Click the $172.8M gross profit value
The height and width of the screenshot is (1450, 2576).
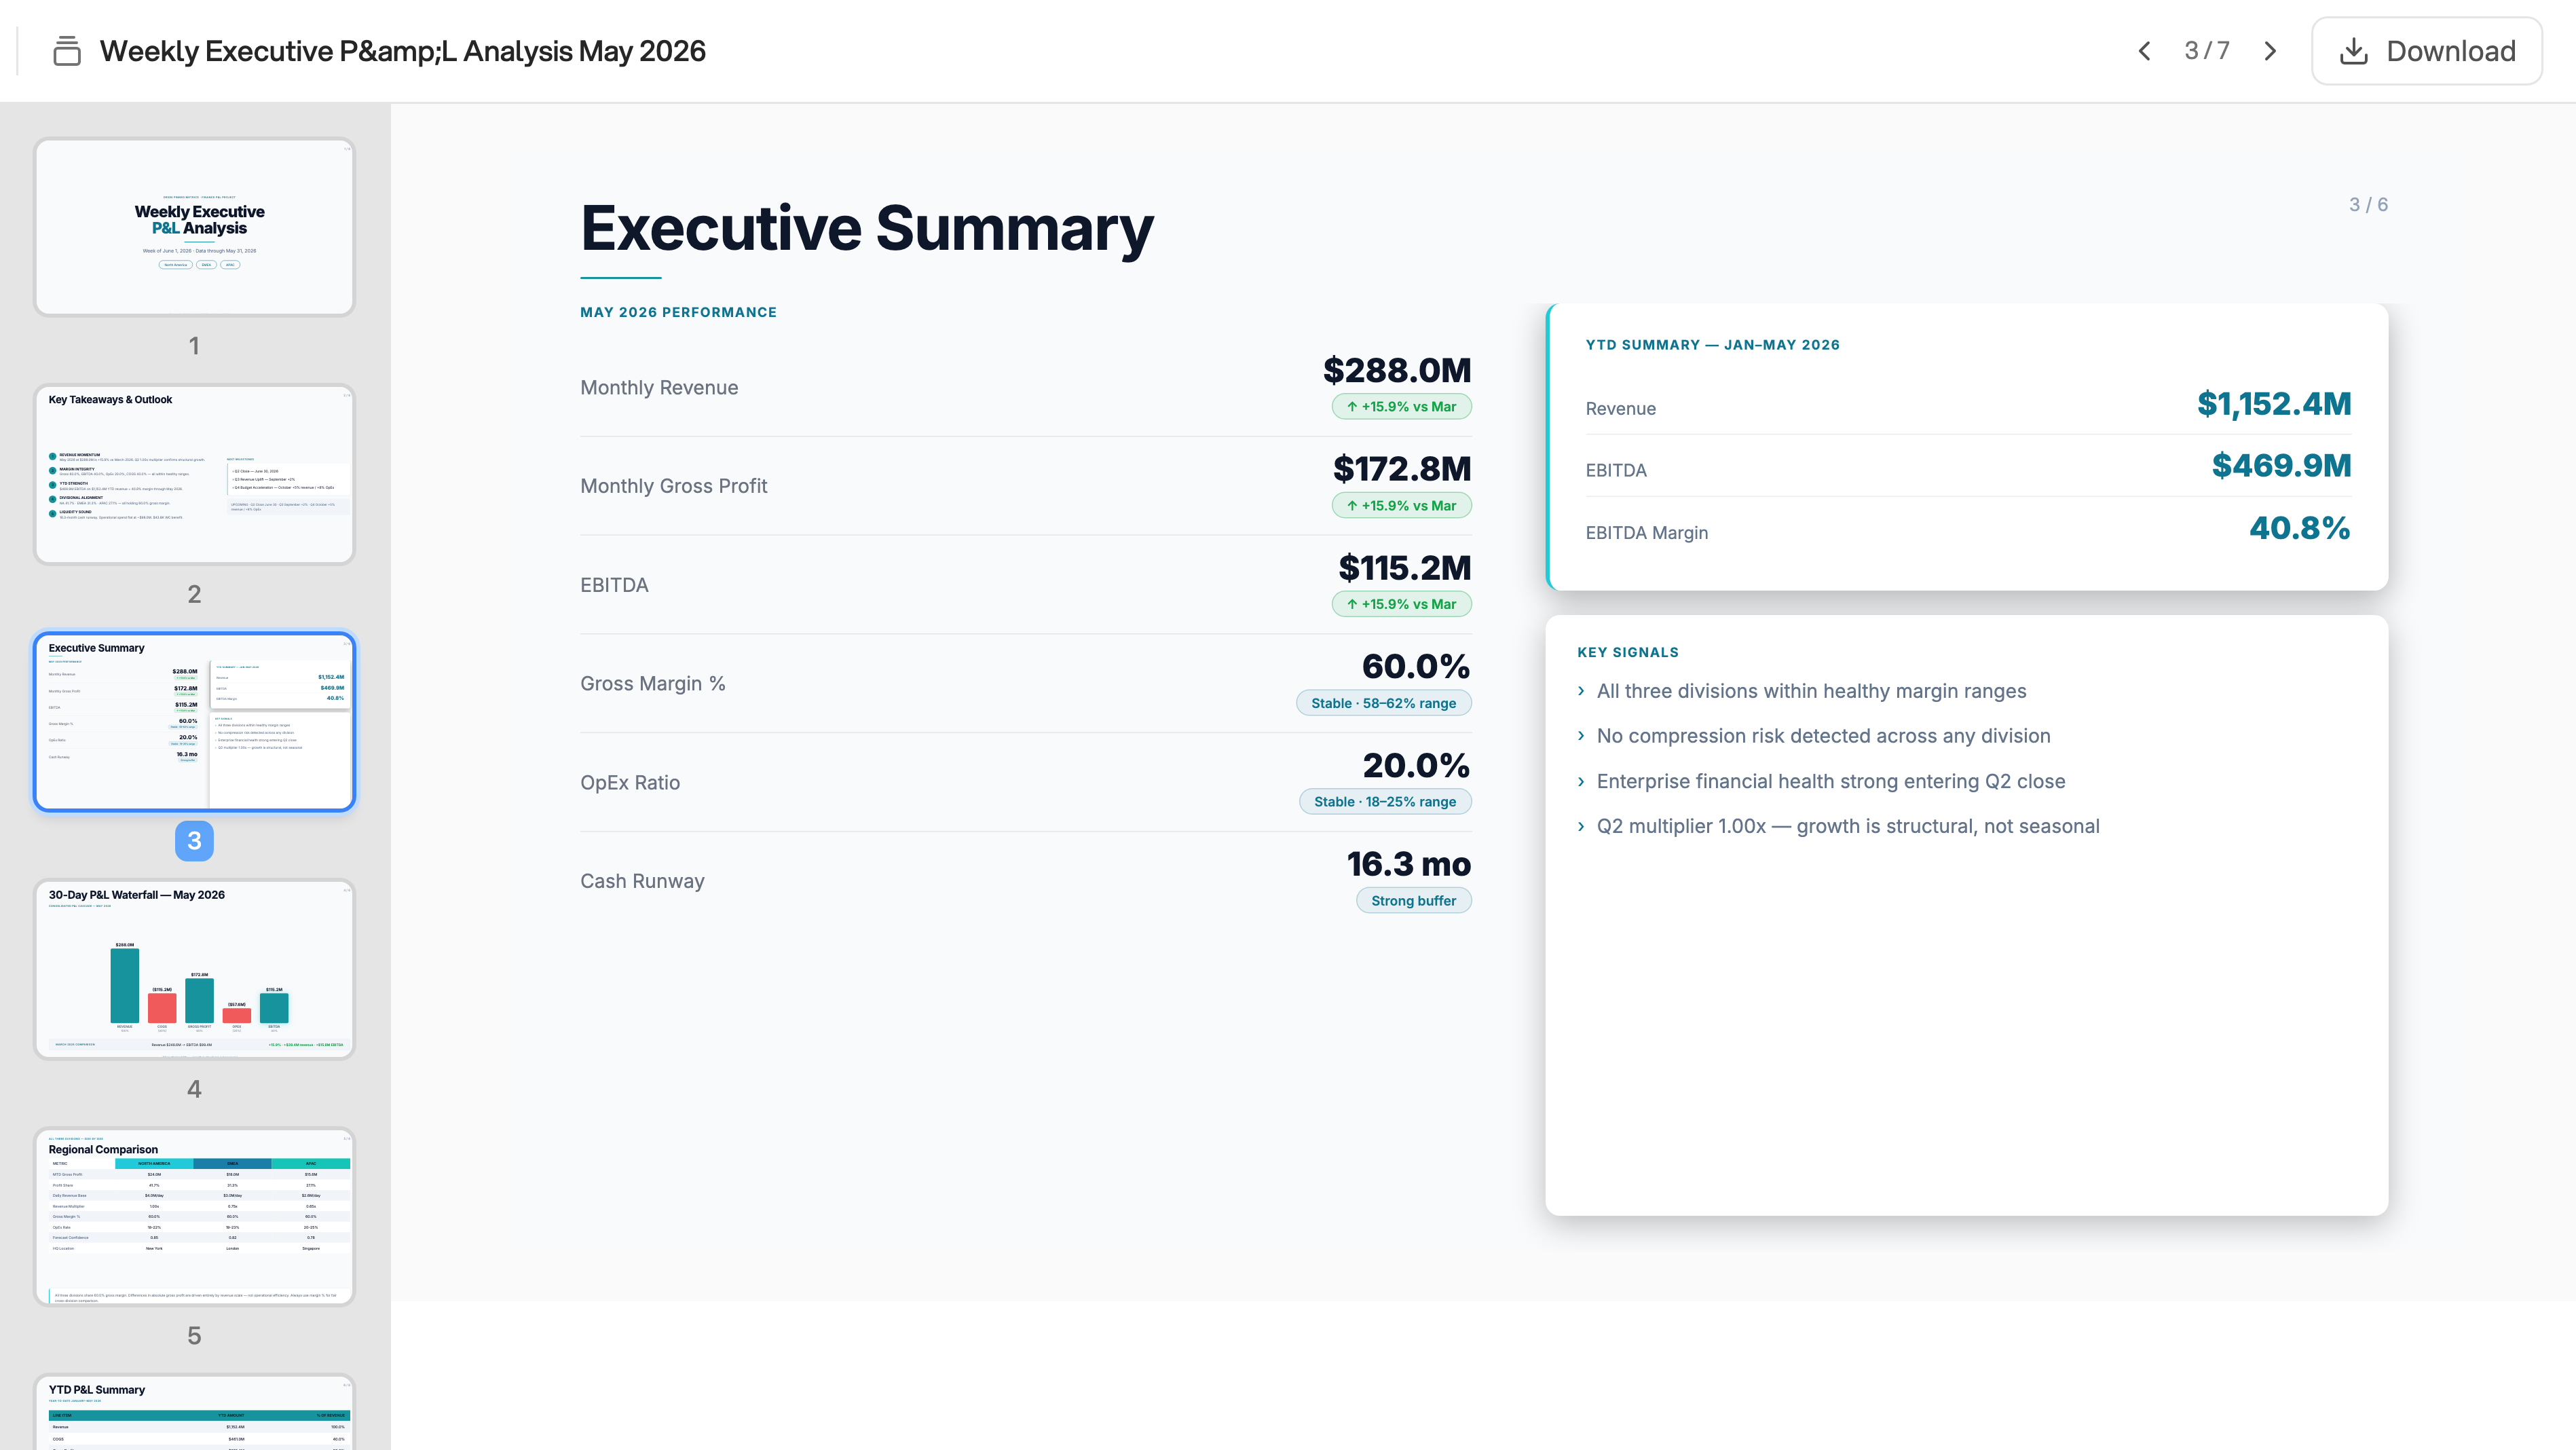point(1402,468)
